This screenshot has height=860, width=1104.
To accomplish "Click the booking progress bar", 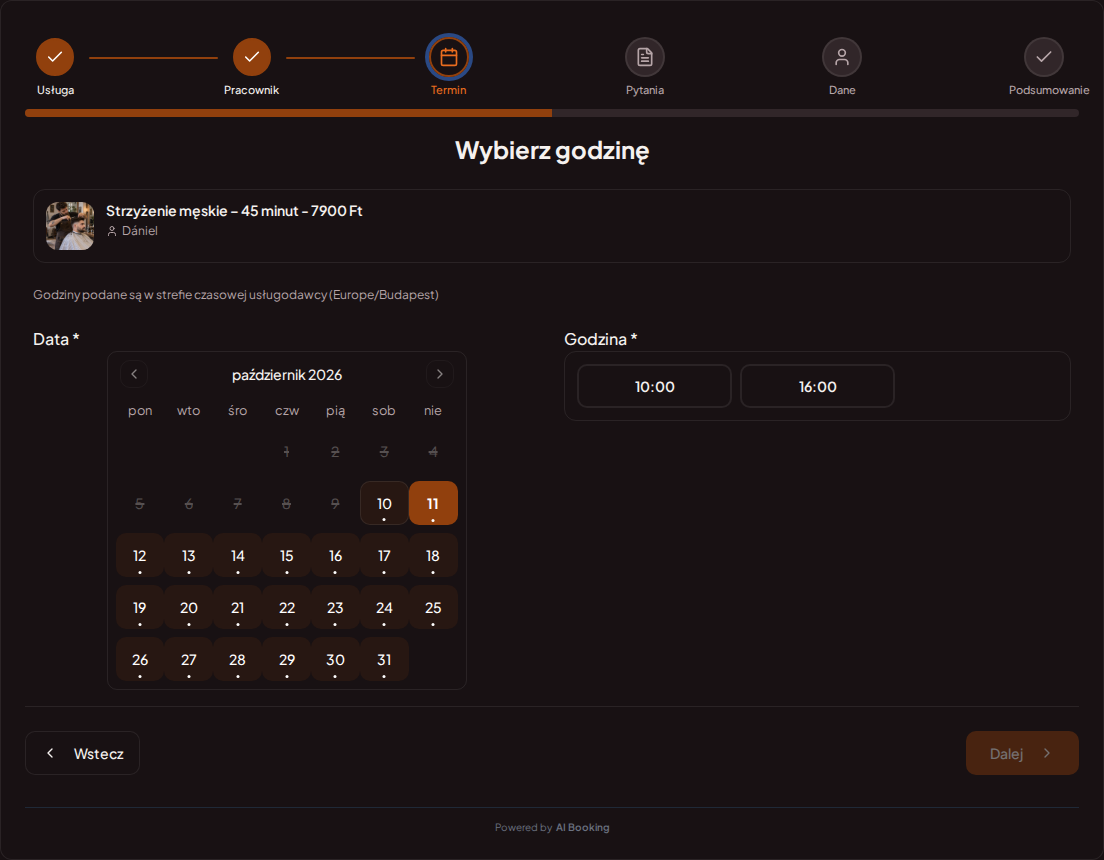I will (x=552, y=113).
